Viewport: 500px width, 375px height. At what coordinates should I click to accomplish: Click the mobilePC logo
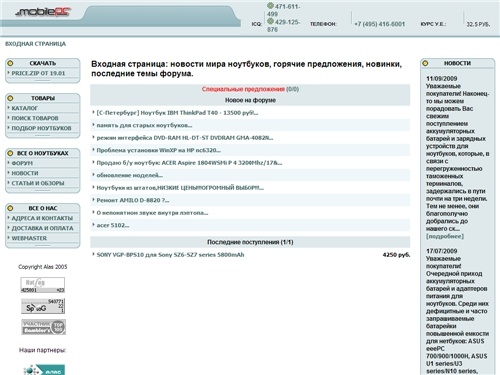pyautogui.click(x=43, y=12)
